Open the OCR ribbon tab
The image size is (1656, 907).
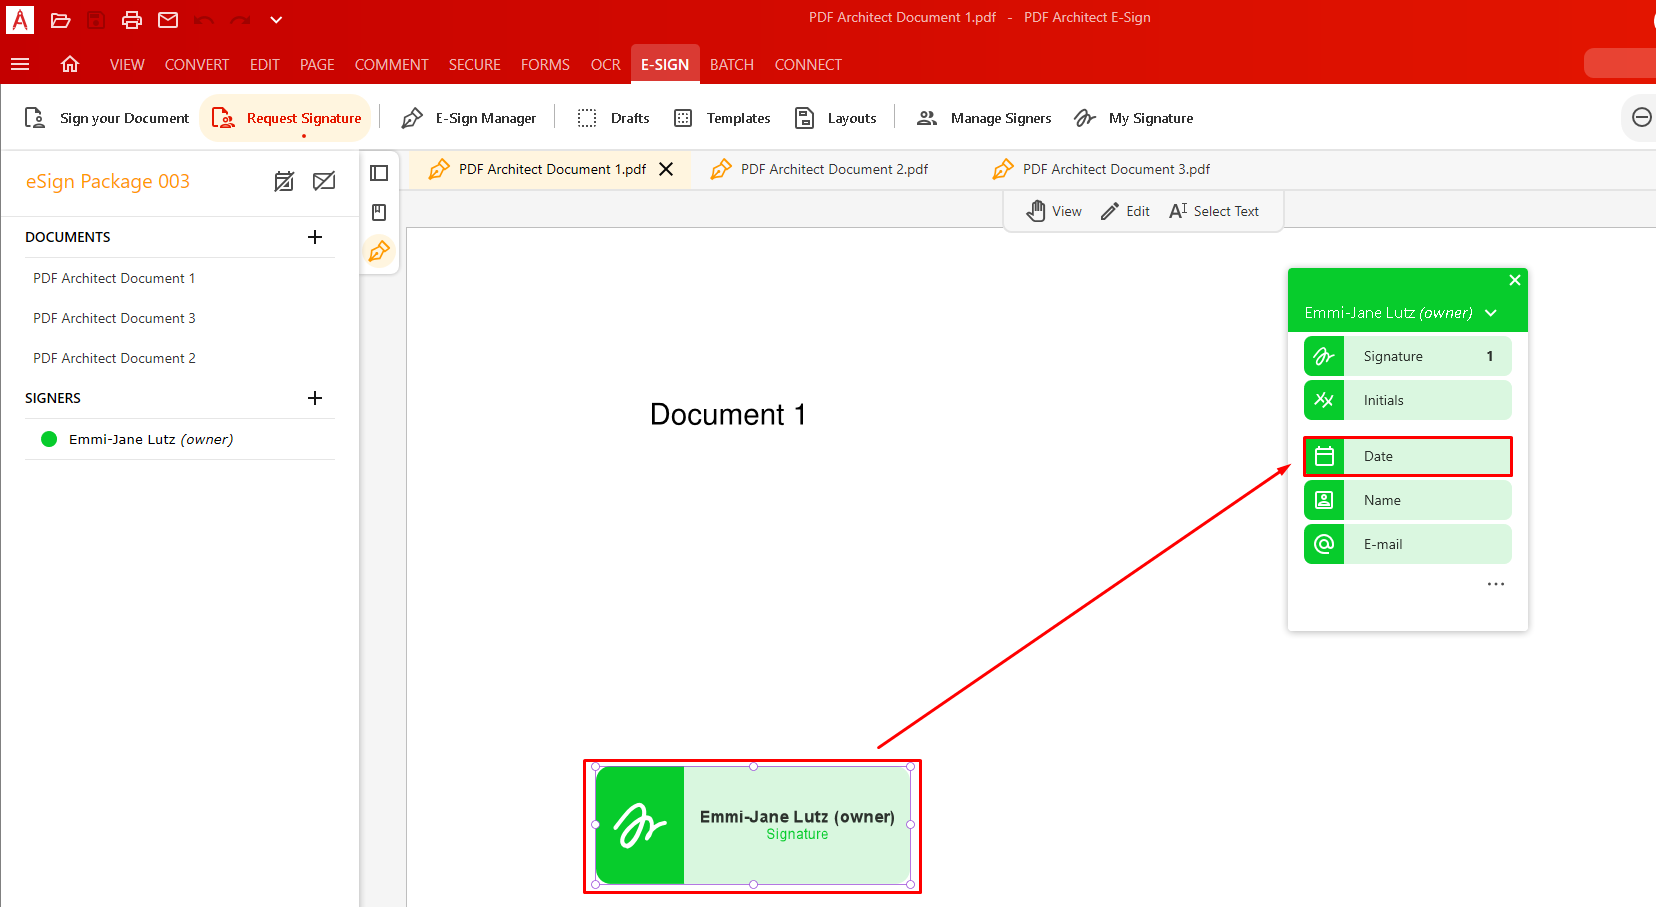coord(605,64)
